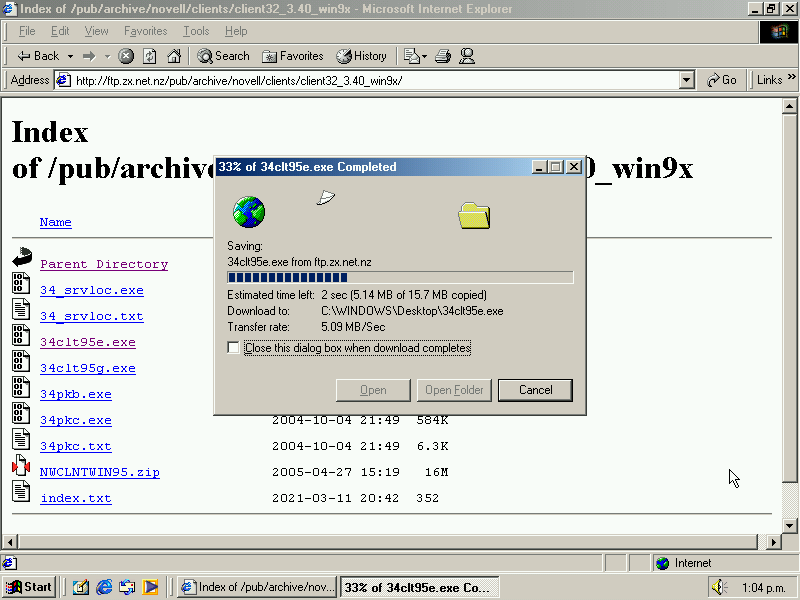Viewport: 800px width, 600px height.
Task: Stop page loading with the Stop icon
Action: point(126,56)
